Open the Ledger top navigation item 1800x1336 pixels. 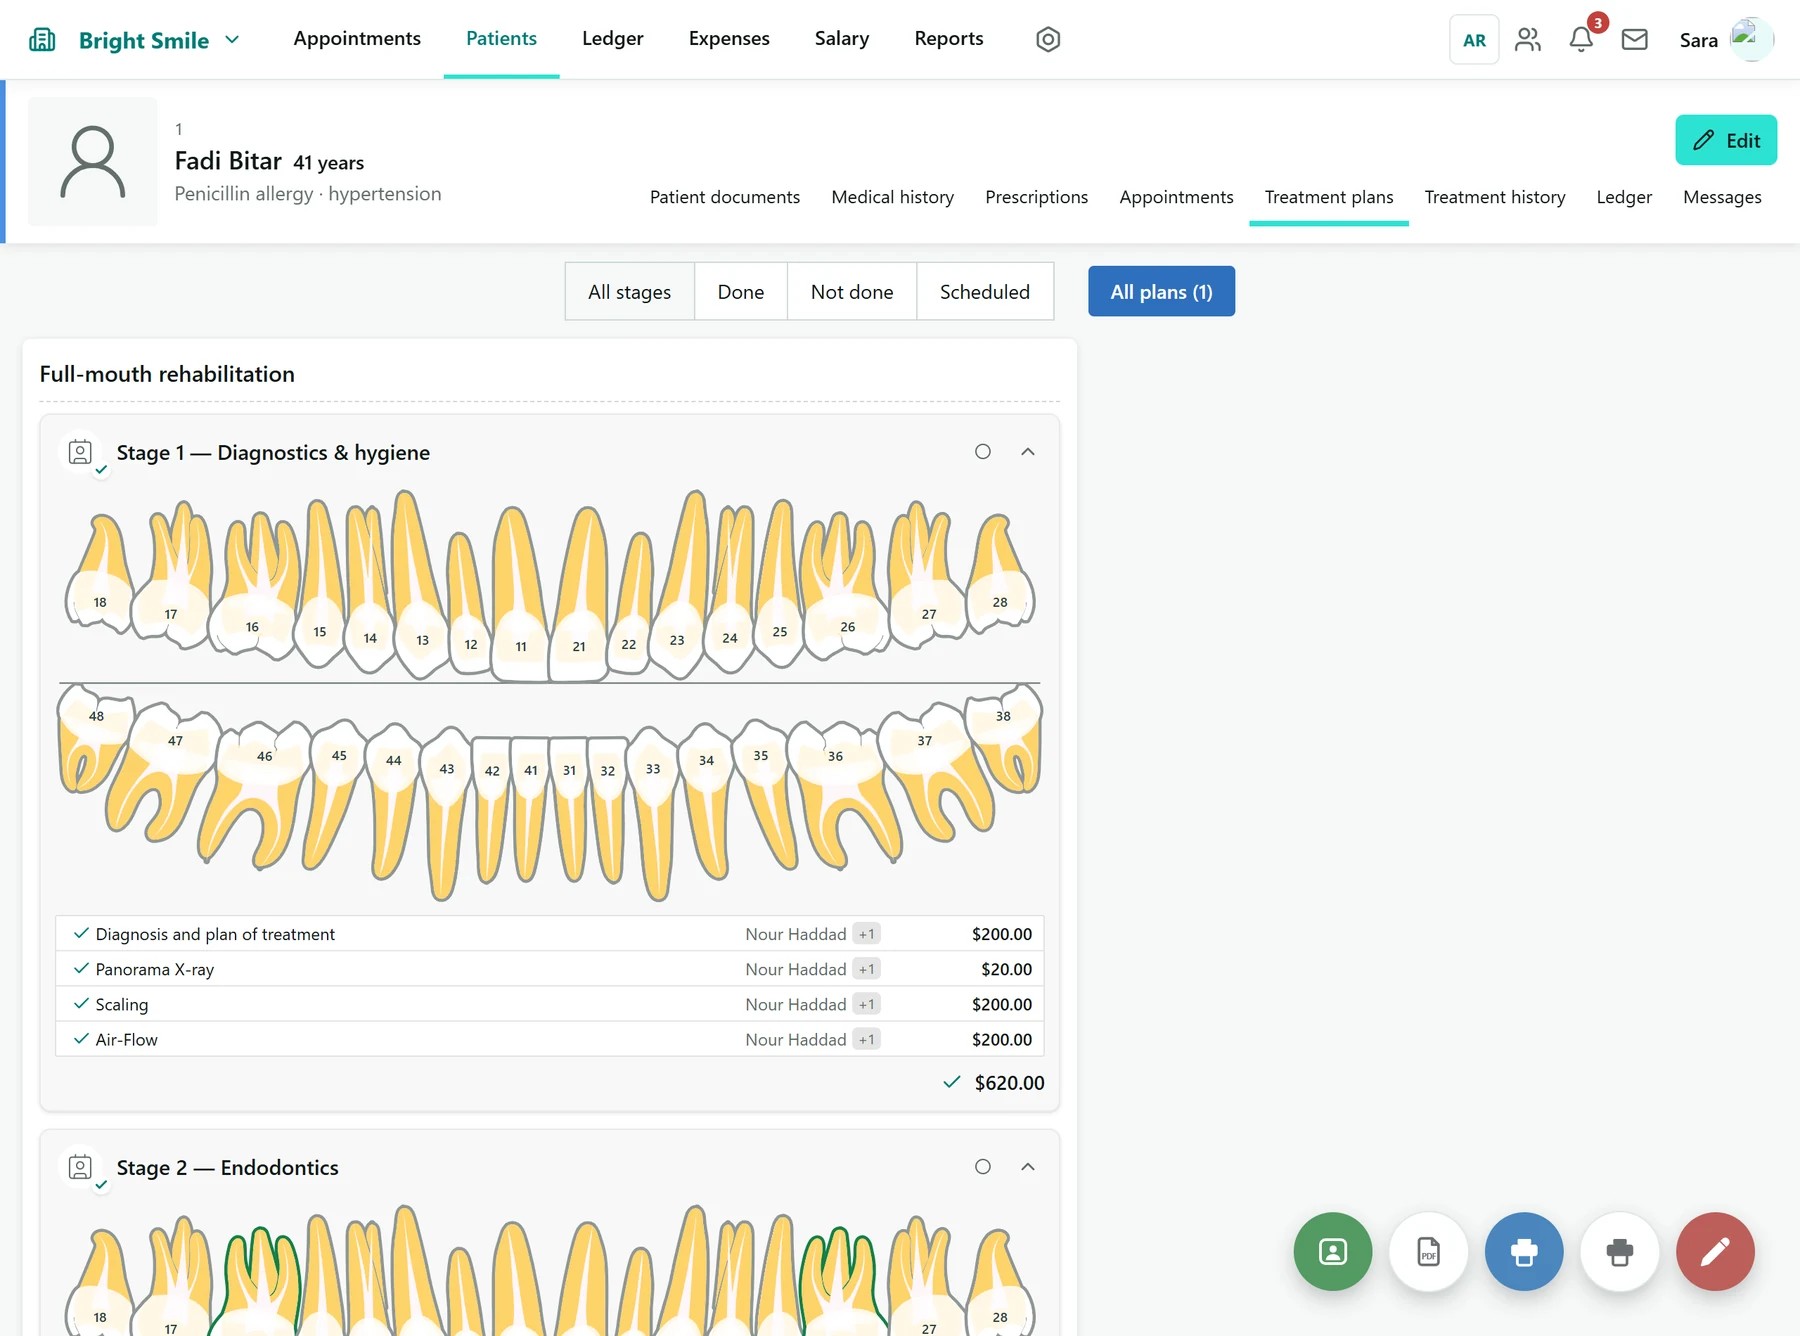[613, 38]
